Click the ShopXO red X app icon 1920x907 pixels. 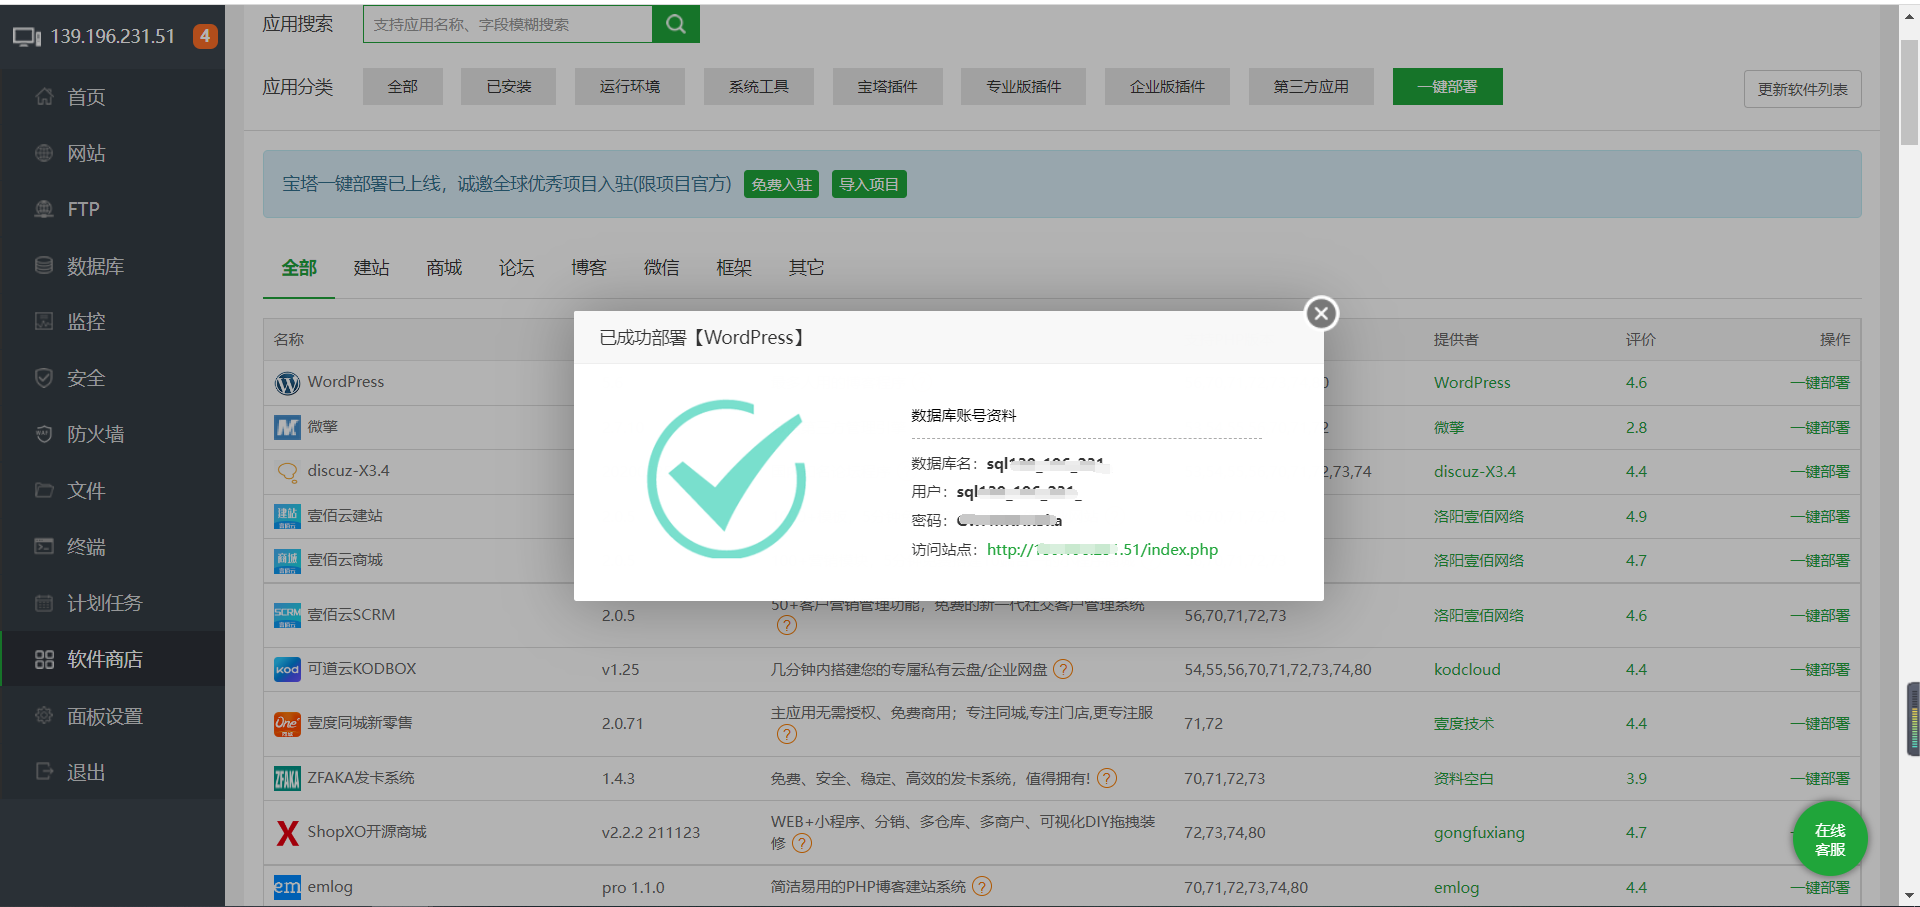[287, 832]
